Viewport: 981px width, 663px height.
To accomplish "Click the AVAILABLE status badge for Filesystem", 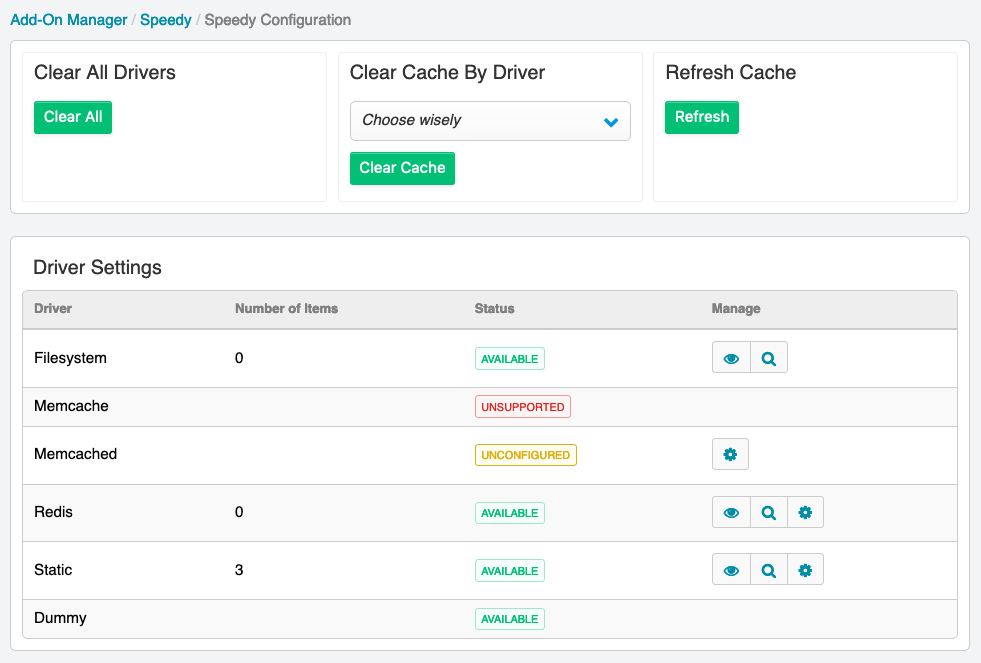I will [510, 358].
